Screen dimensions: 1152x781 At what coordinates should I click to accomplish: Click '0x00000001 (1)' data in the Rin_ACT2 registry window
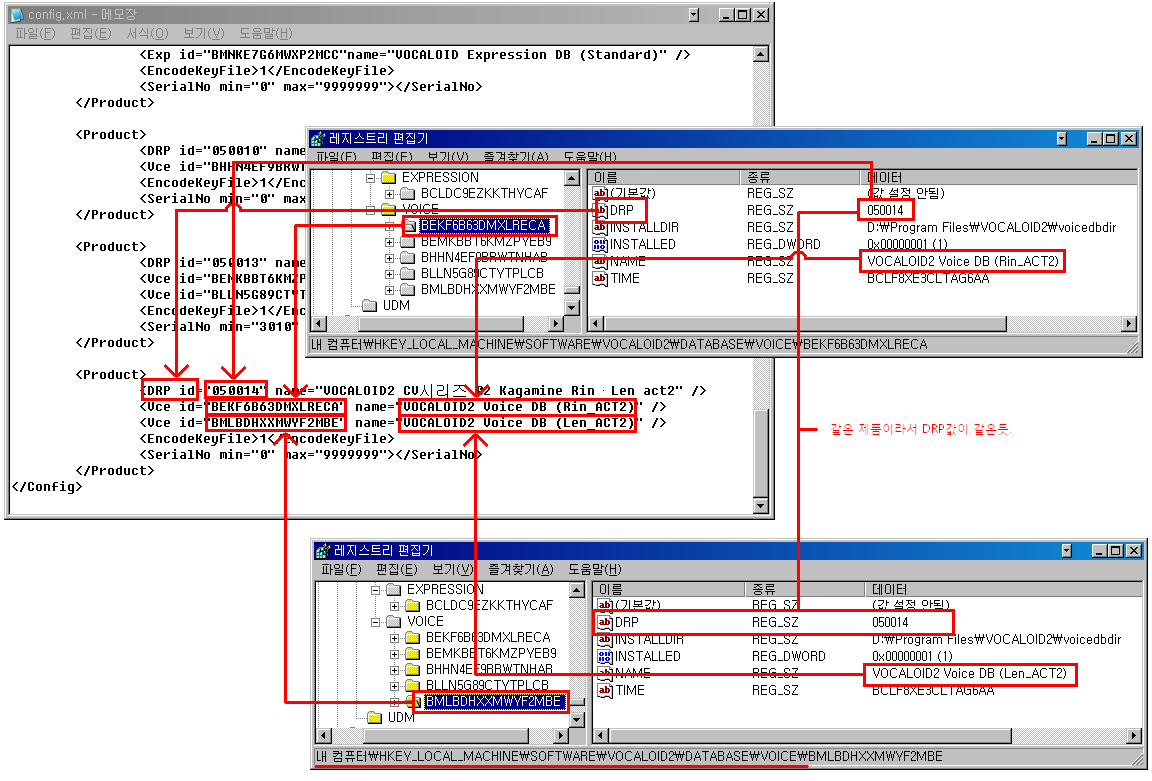tap(907, 245)
